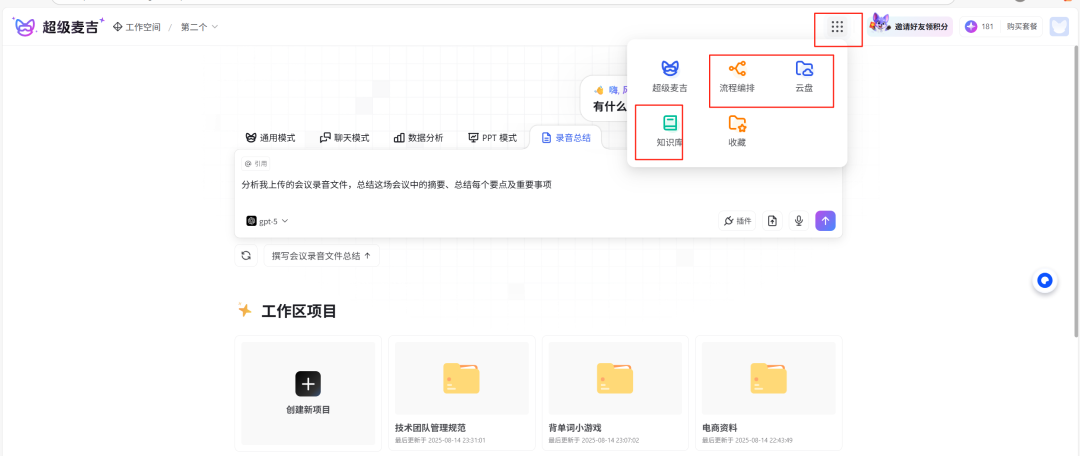Screen dimensions: 1080x456
Task: Switch to the PPT 模式 tab
Action: 492,138
